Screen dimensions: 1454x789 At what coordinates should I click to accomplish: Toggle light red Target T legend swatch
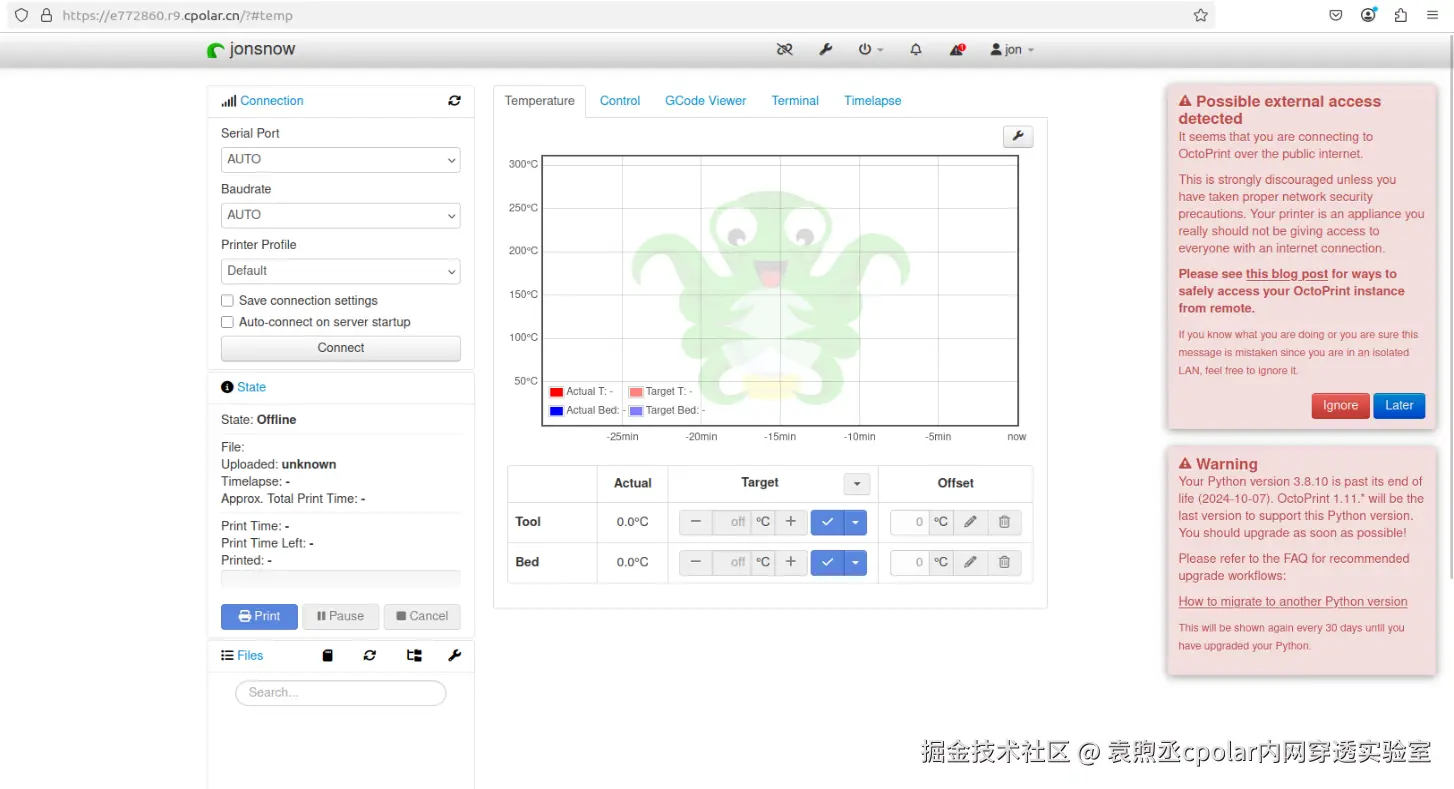(635, 392)
